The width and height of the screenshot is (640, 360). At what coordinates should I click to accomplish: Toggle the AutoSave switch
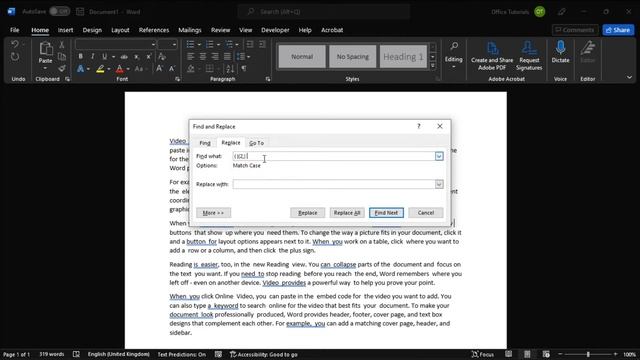(x=60, y=11)
